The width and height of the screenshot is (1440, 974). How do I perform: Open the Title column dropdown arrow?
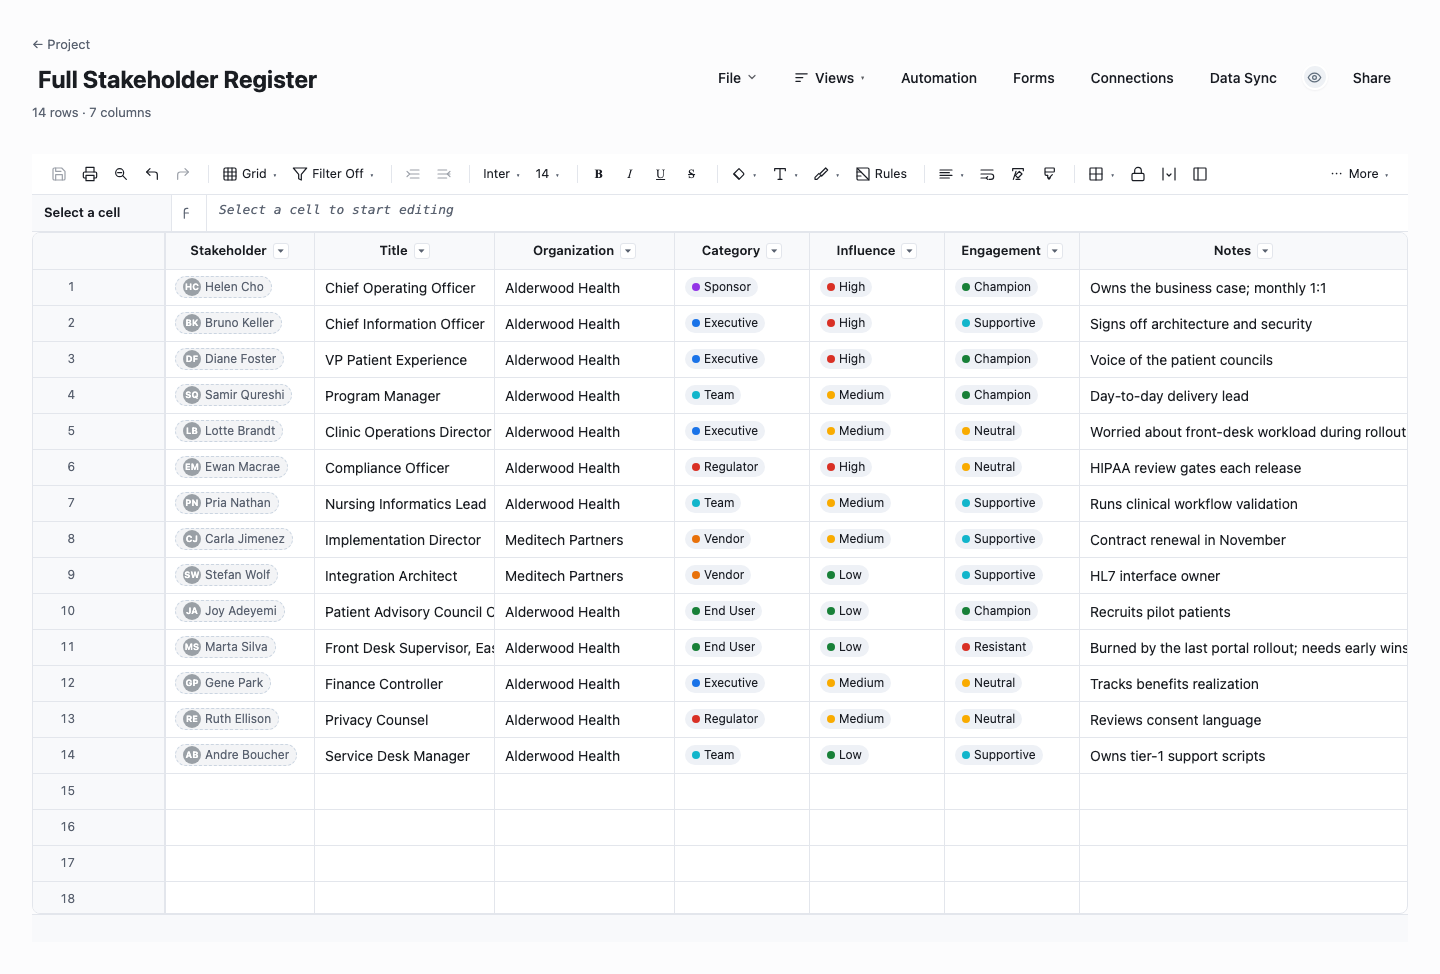click(422, 251)
